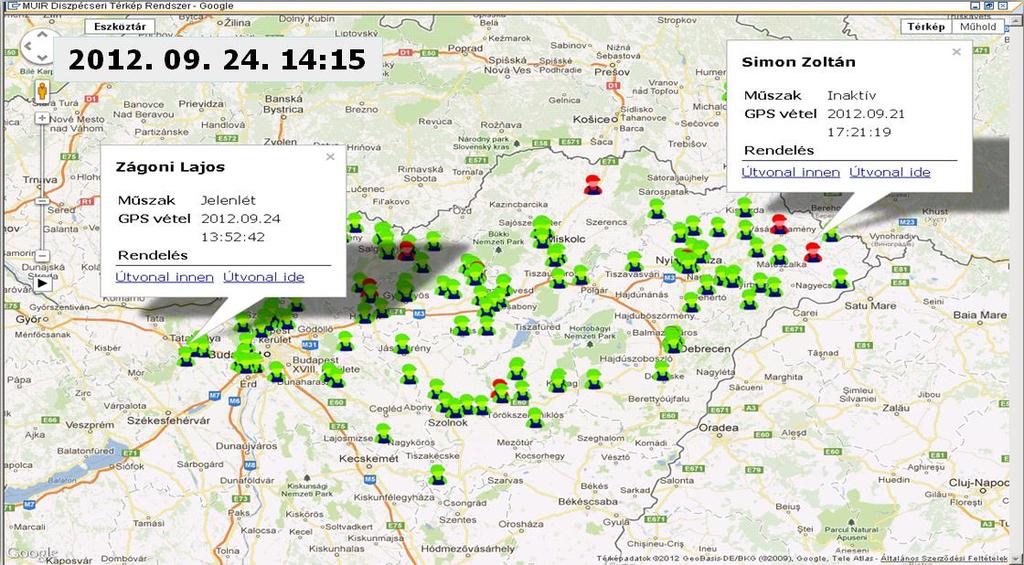This screenshot has height=565, width=1024.
Task: Click the Simon Zoltán name heading
Action: (x=799, y=62)
